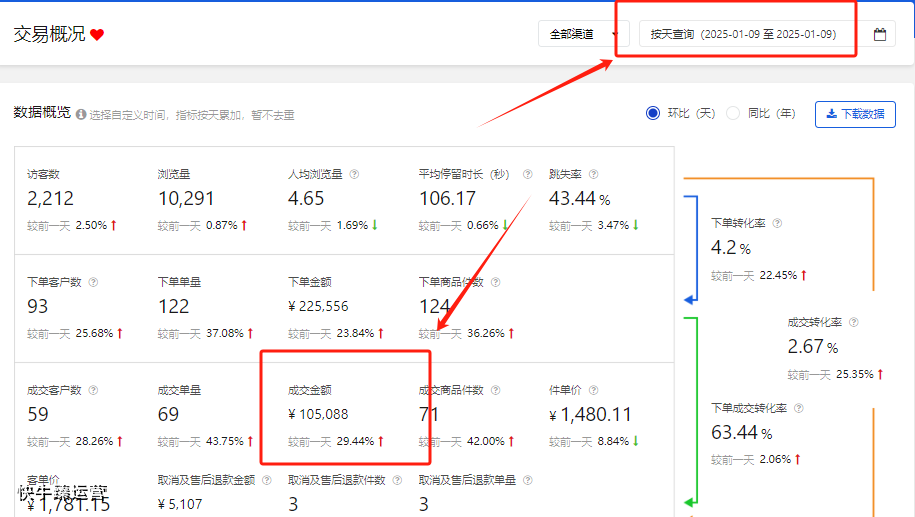The width and height of the screenshot is (915, 517).
Task: Click help icon beside 件单价
Action: click(x=593, y=390)
